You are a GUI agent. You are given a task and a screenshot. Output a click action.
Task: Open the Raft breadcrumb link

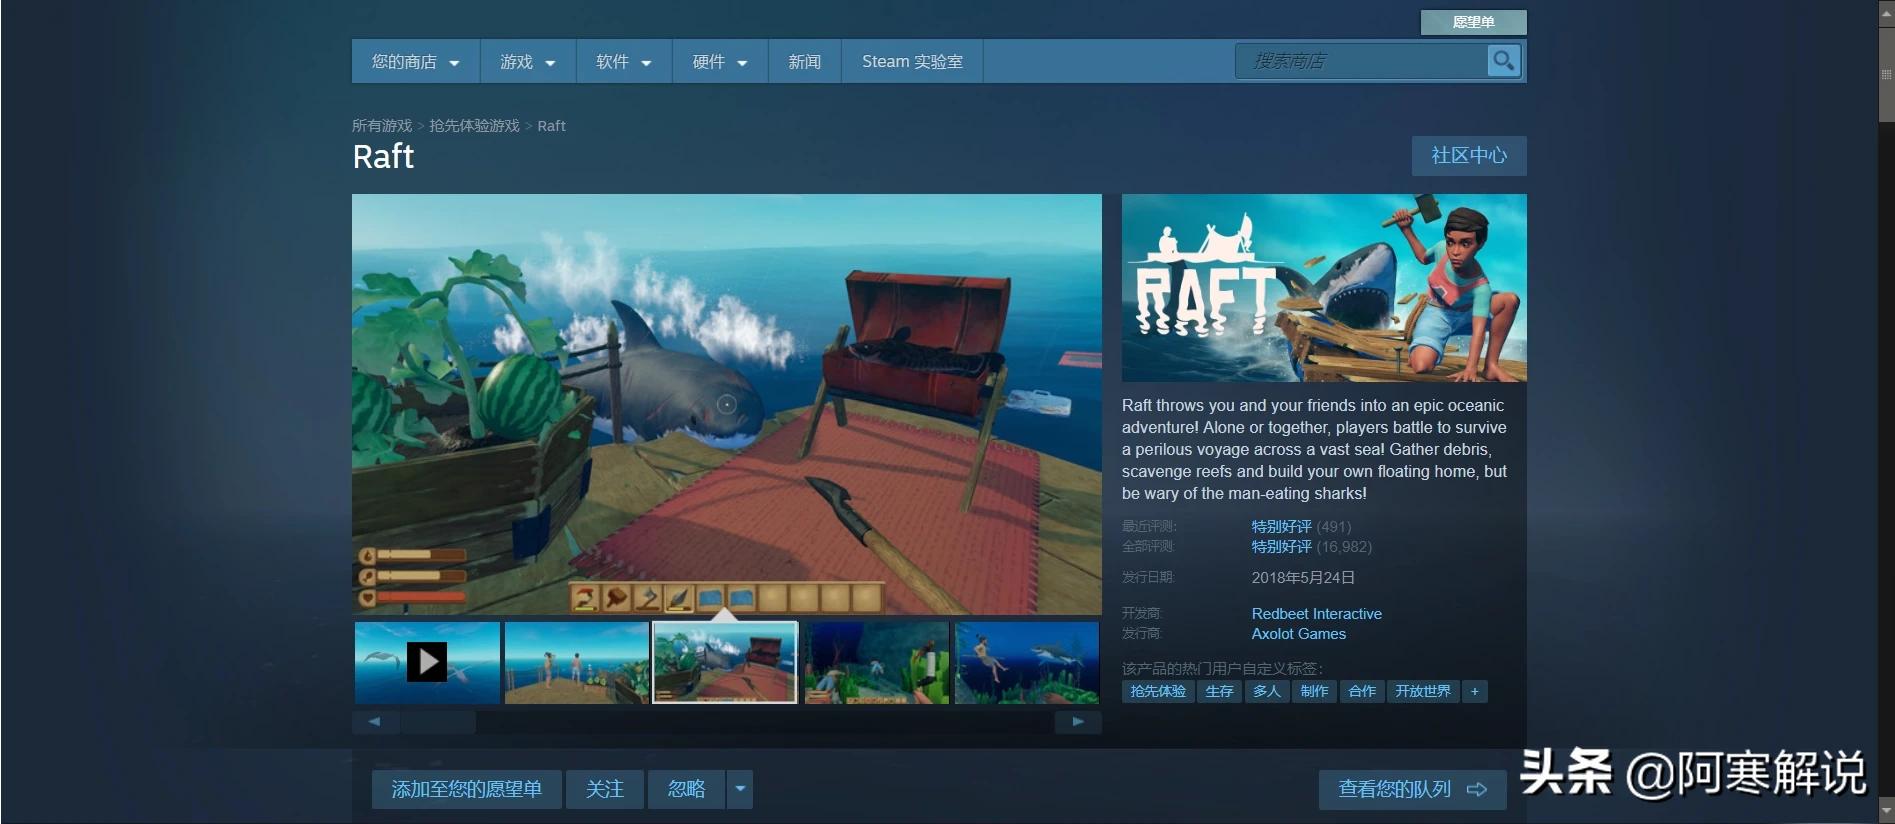point(551,126)
